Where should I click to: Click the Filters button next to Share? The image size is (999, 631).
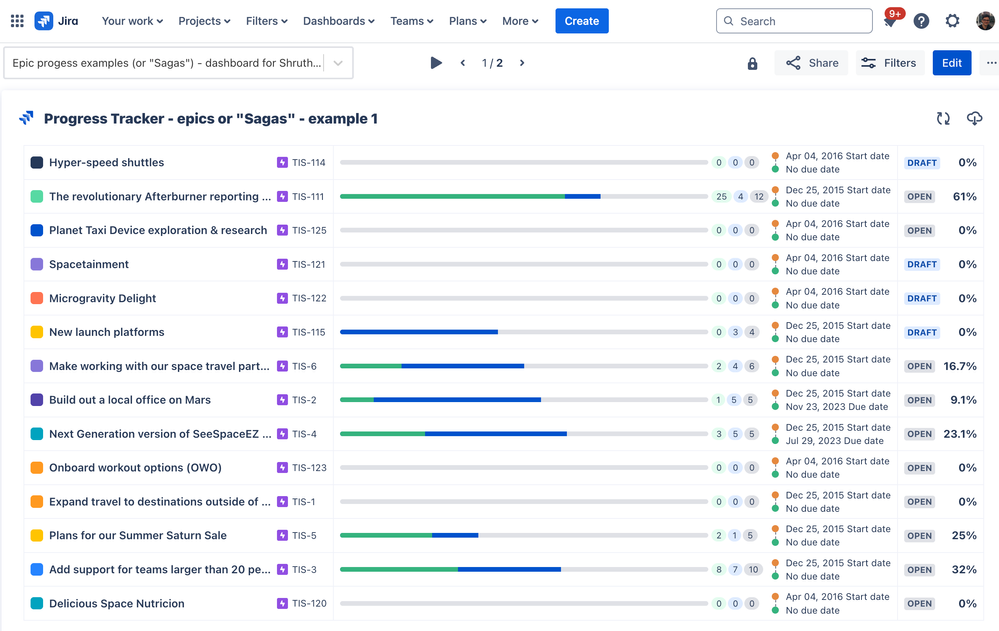tap(889, 63)
